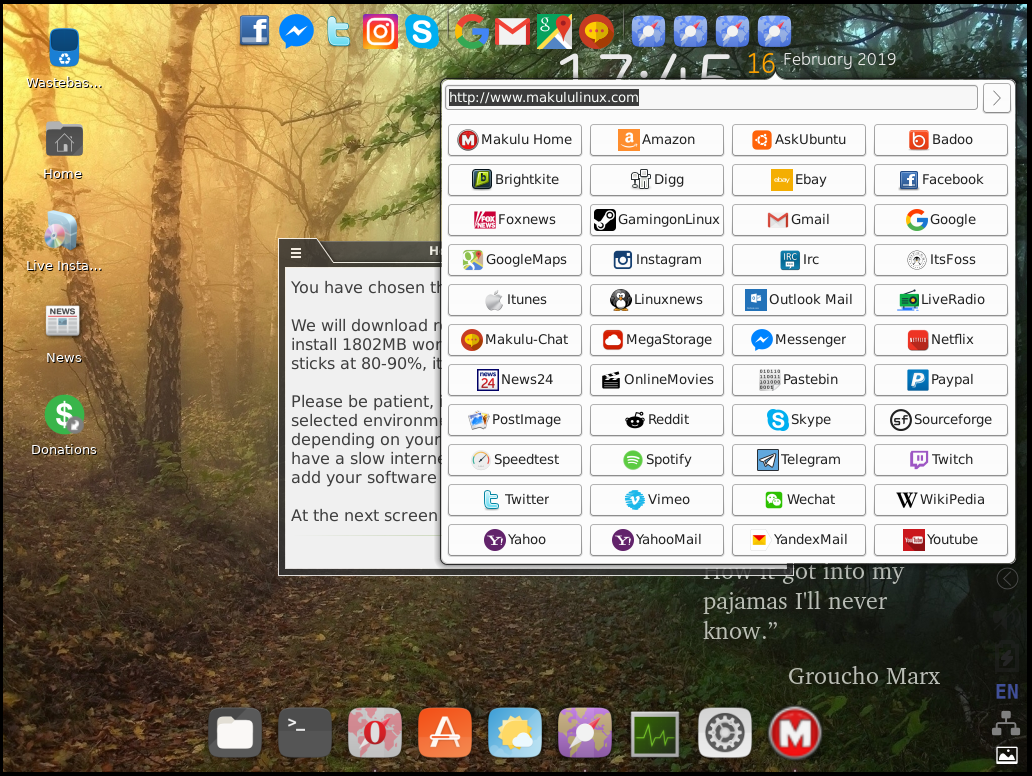Open the system monitor dock icon
The width and height of the screenshot is (1032, 776).
click(654, 732)
